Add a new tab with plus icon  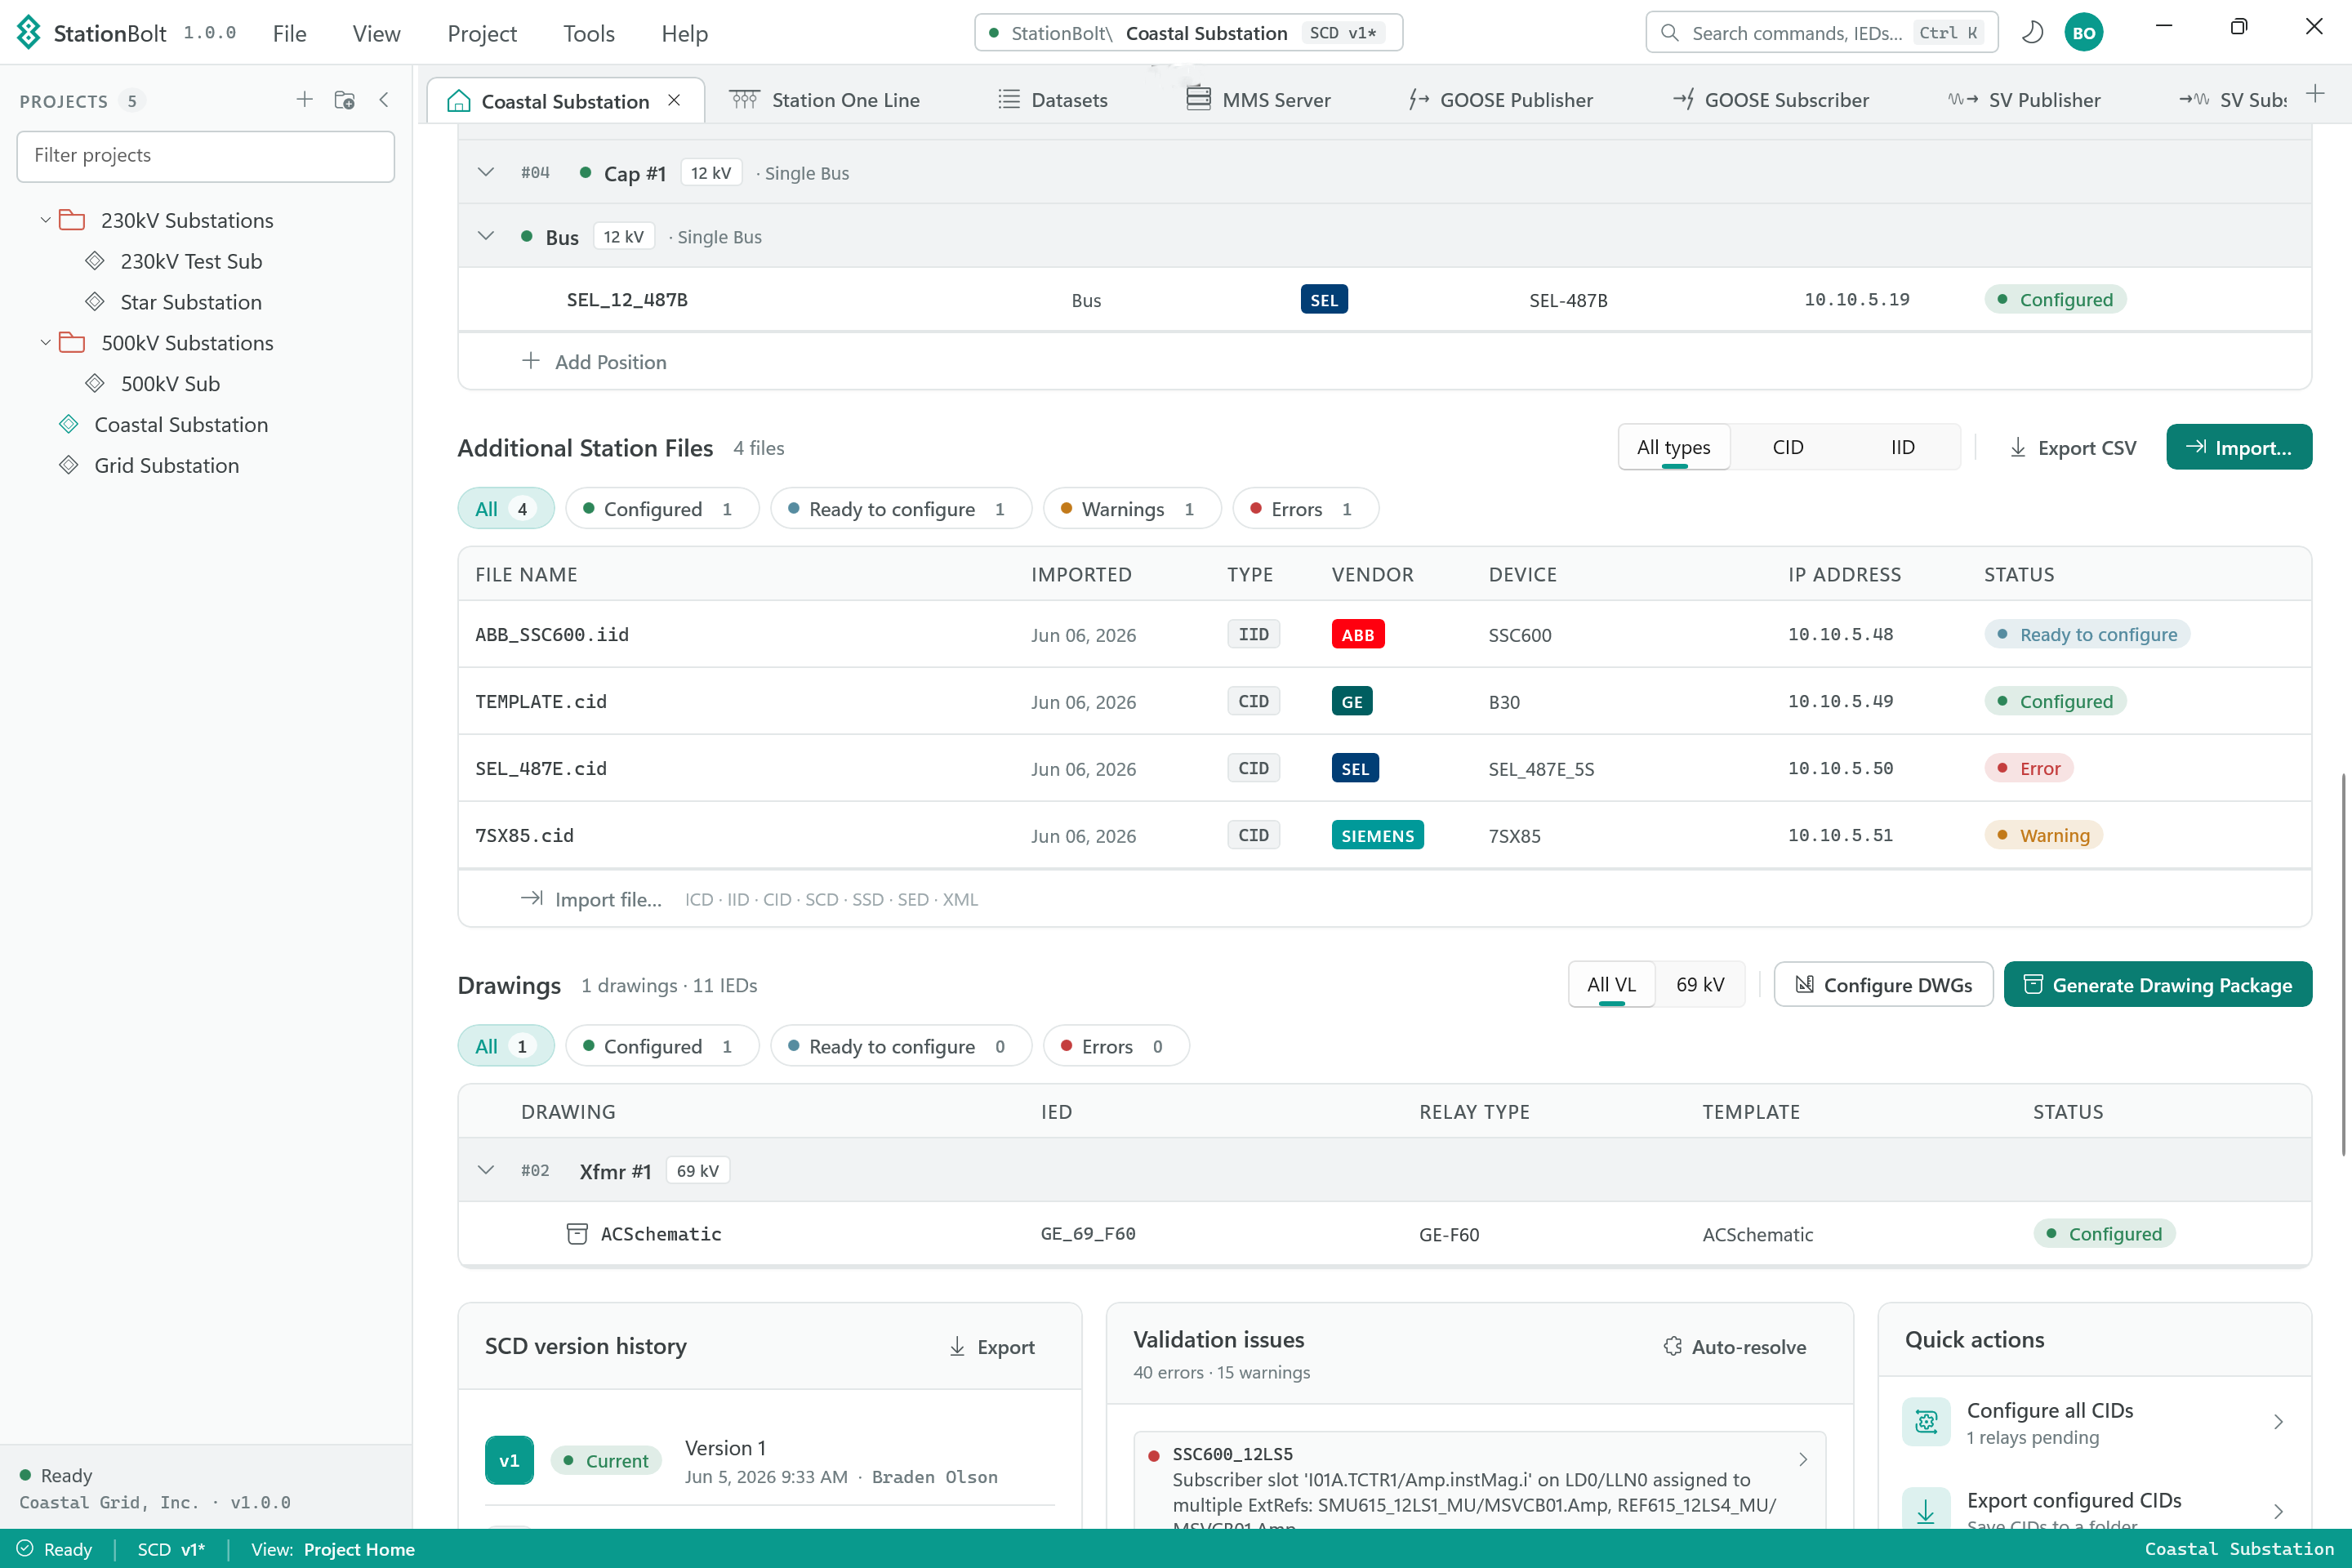point(2315,95)
